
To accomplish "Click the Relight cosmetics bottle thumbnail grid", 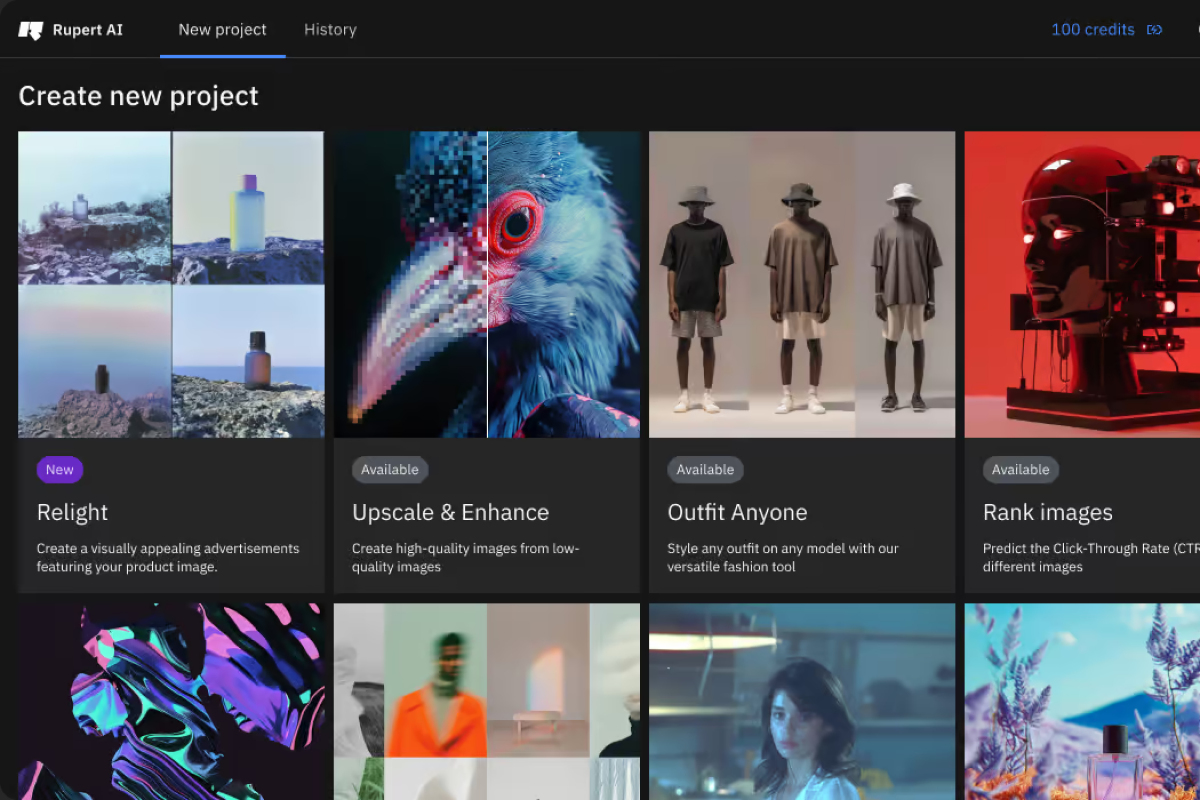I will coord(171,284).
